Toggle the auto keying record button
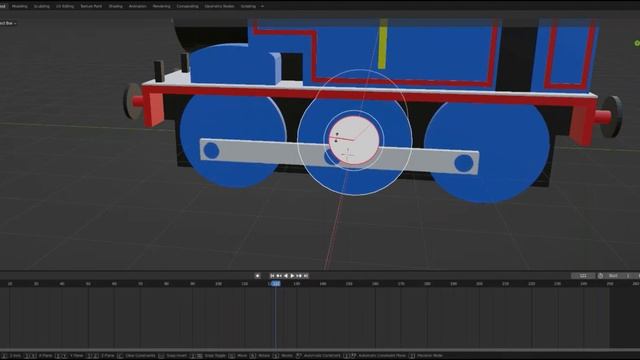This screenshot has height=360, width=640. click(x=258, y=276)
